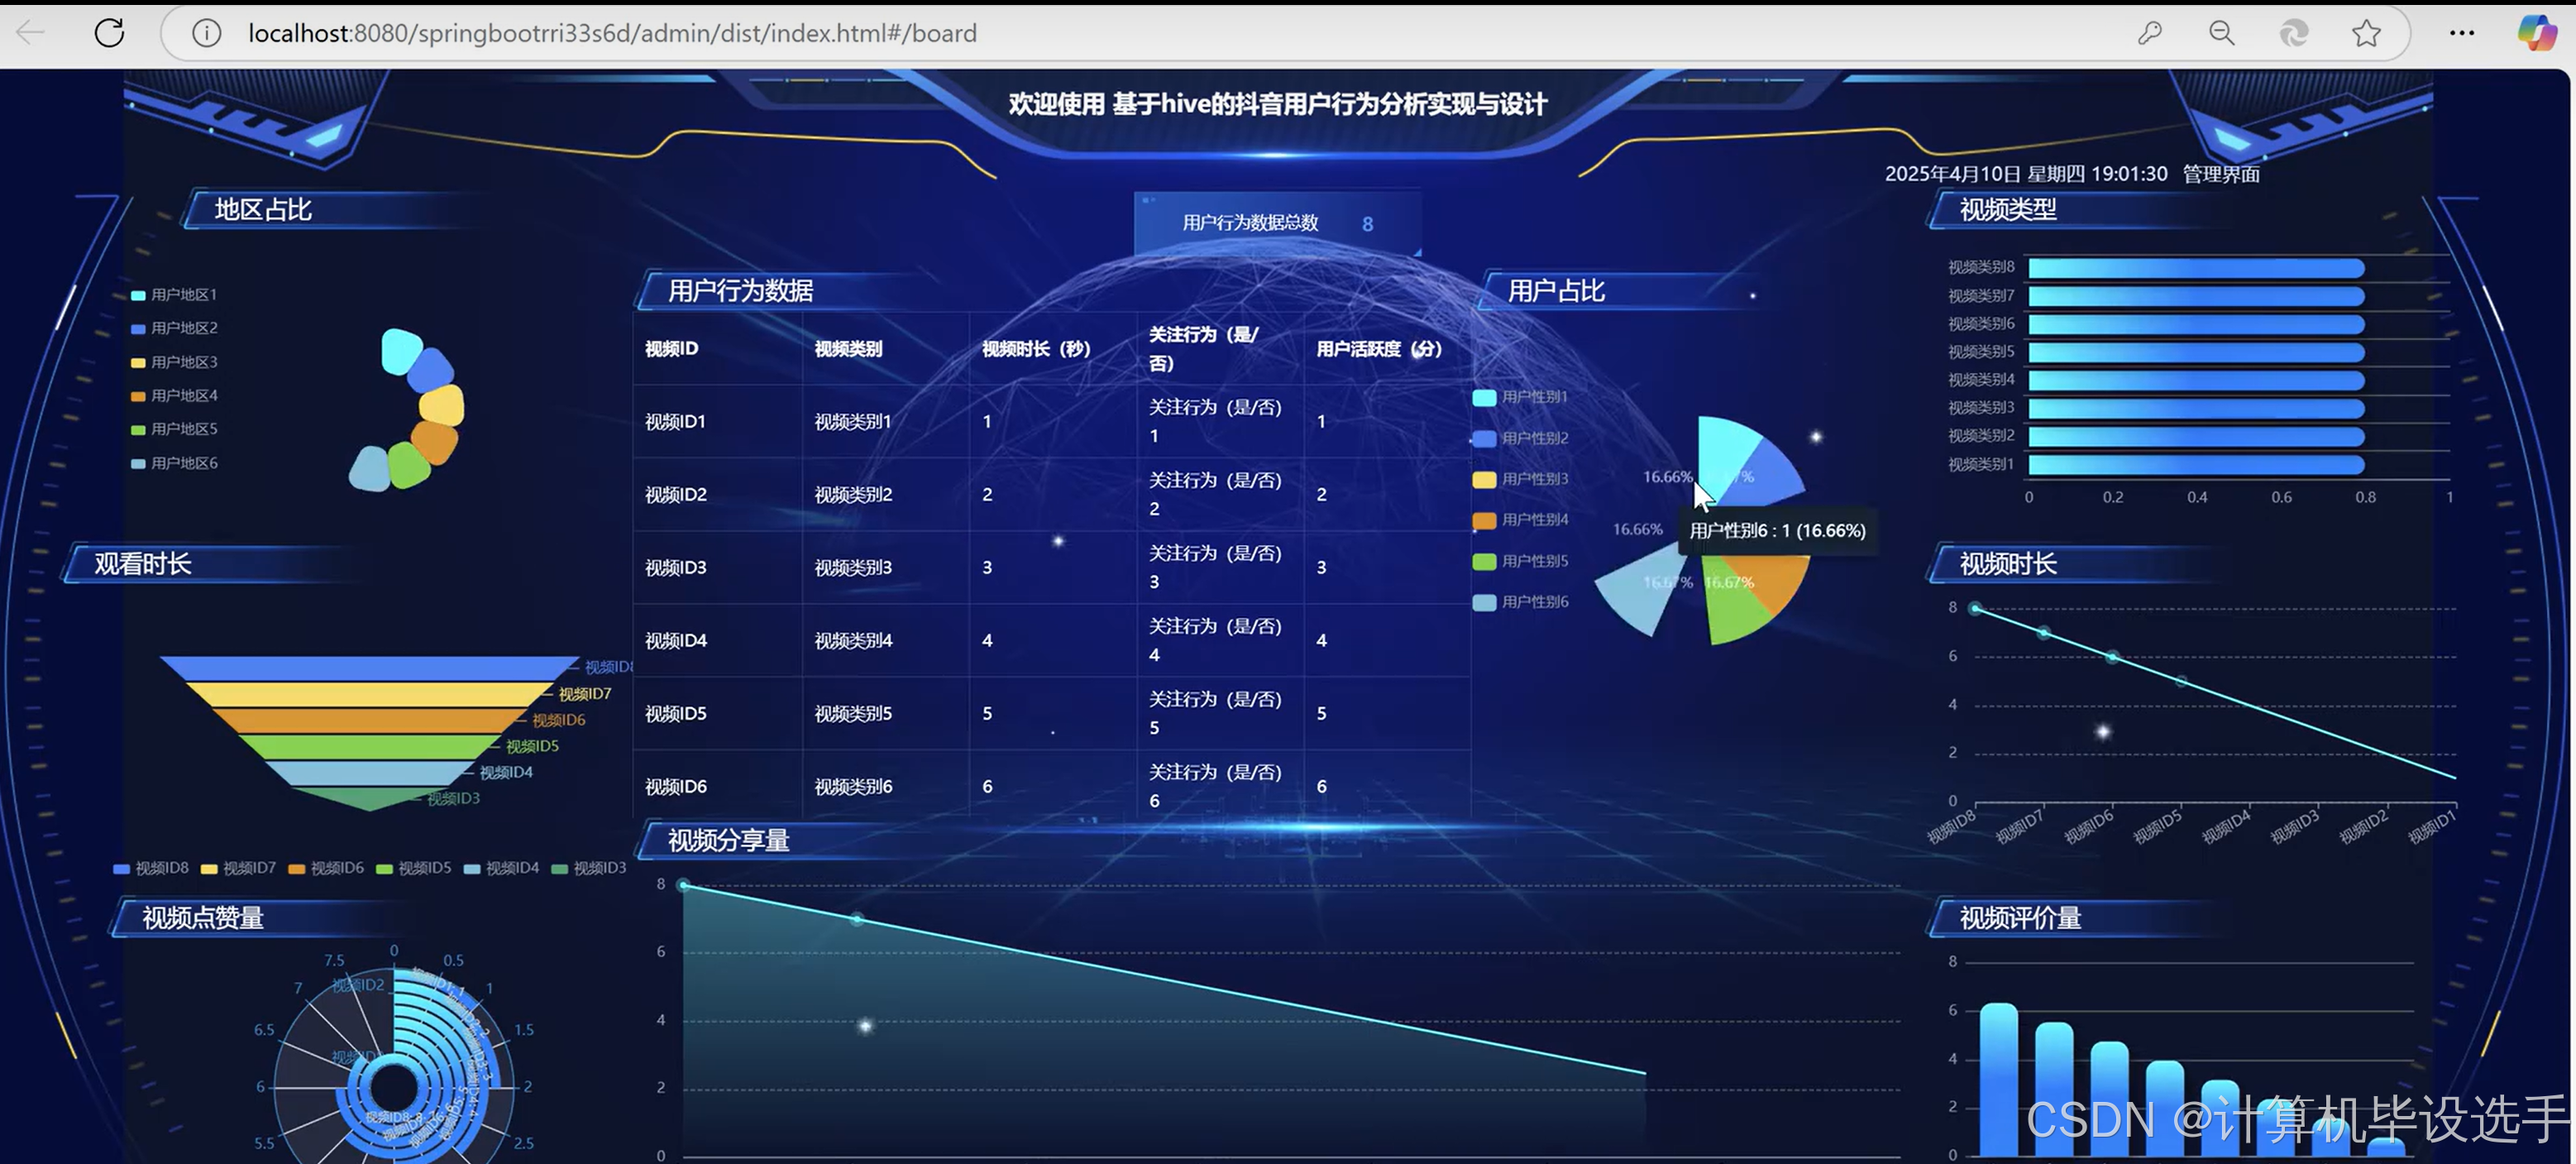This screenshot has height=1164, width=2576.
Task: Click the yellow slice of region pie
Action: pos(442,405)
